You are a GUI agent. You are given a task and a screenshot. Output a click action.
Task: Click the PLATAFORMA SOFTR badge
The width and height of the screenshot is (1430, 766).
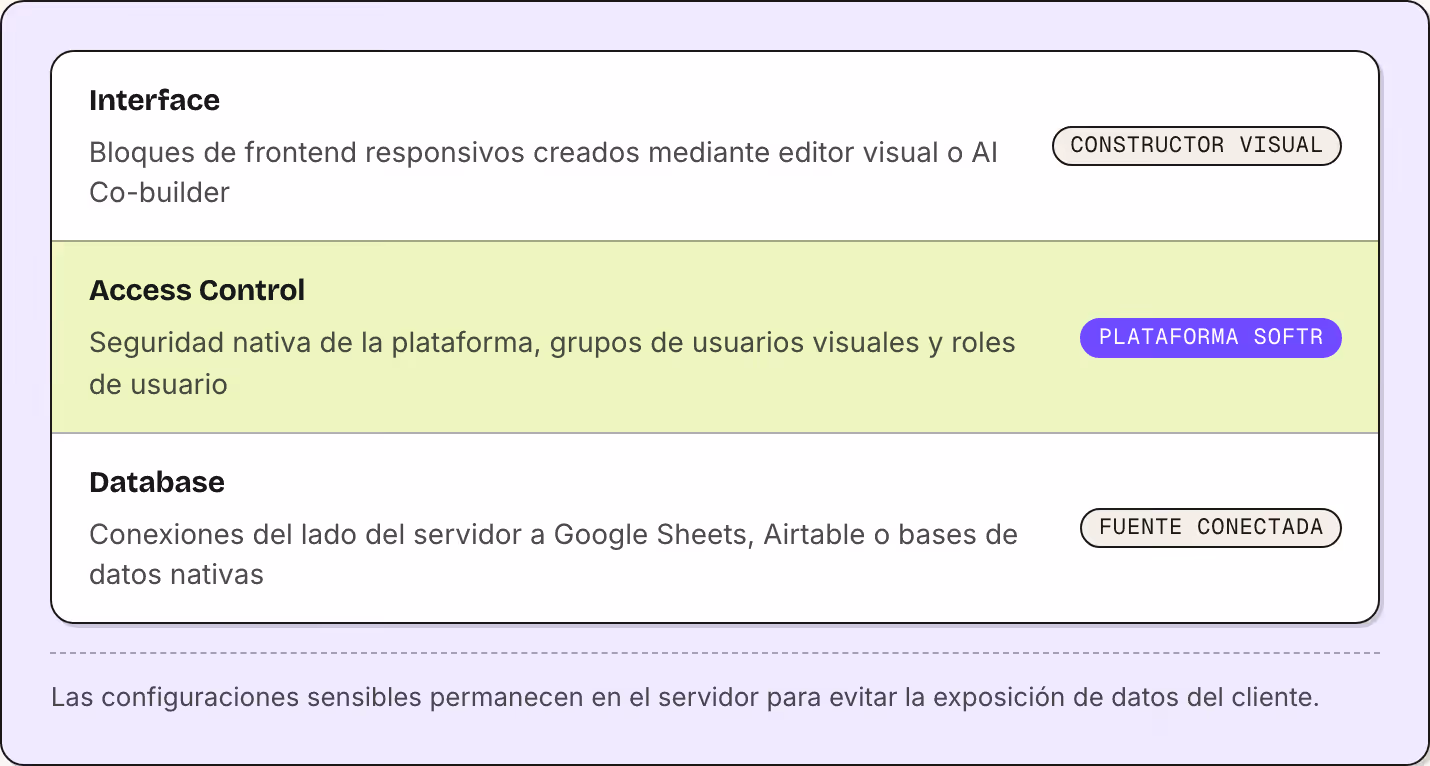[1210, 338]
